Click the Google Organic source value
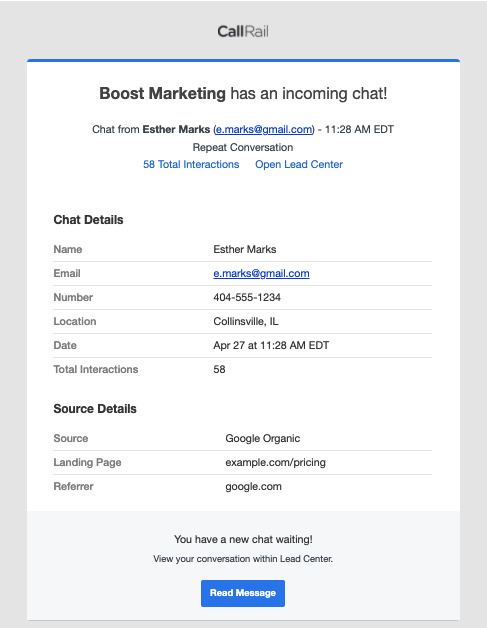Screen dimensions: 487x628 click(x=263, y=439)
